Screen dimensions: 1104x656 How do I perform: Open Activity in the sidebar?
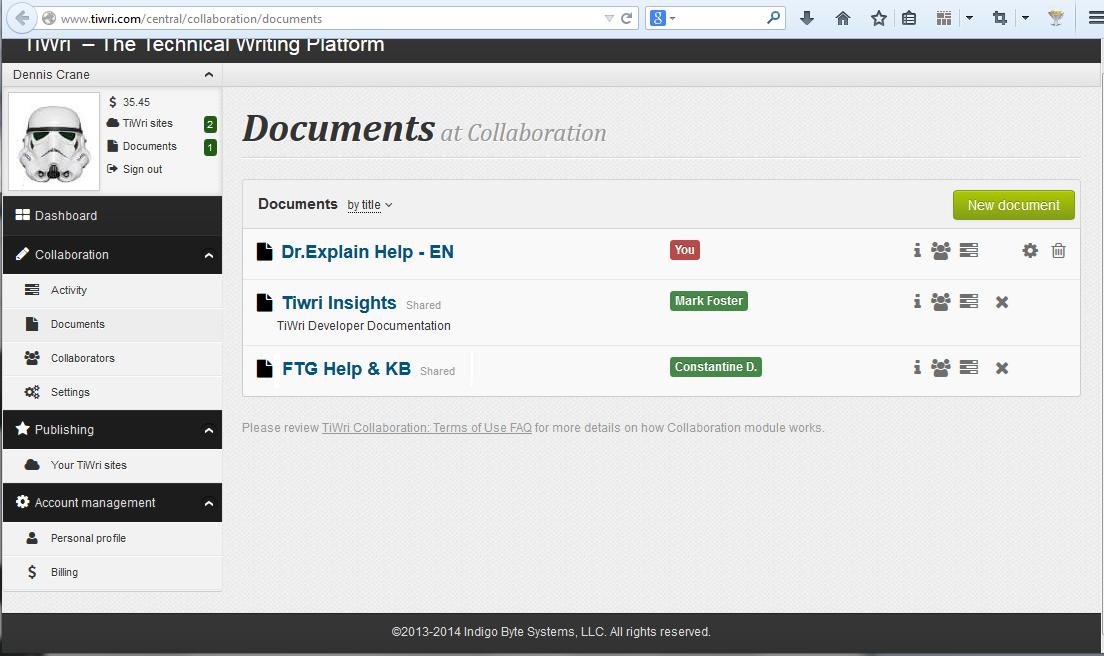tap(69, 290)
